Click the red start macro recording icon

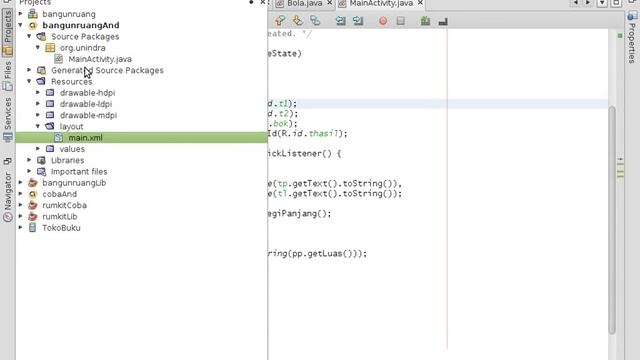383,21
